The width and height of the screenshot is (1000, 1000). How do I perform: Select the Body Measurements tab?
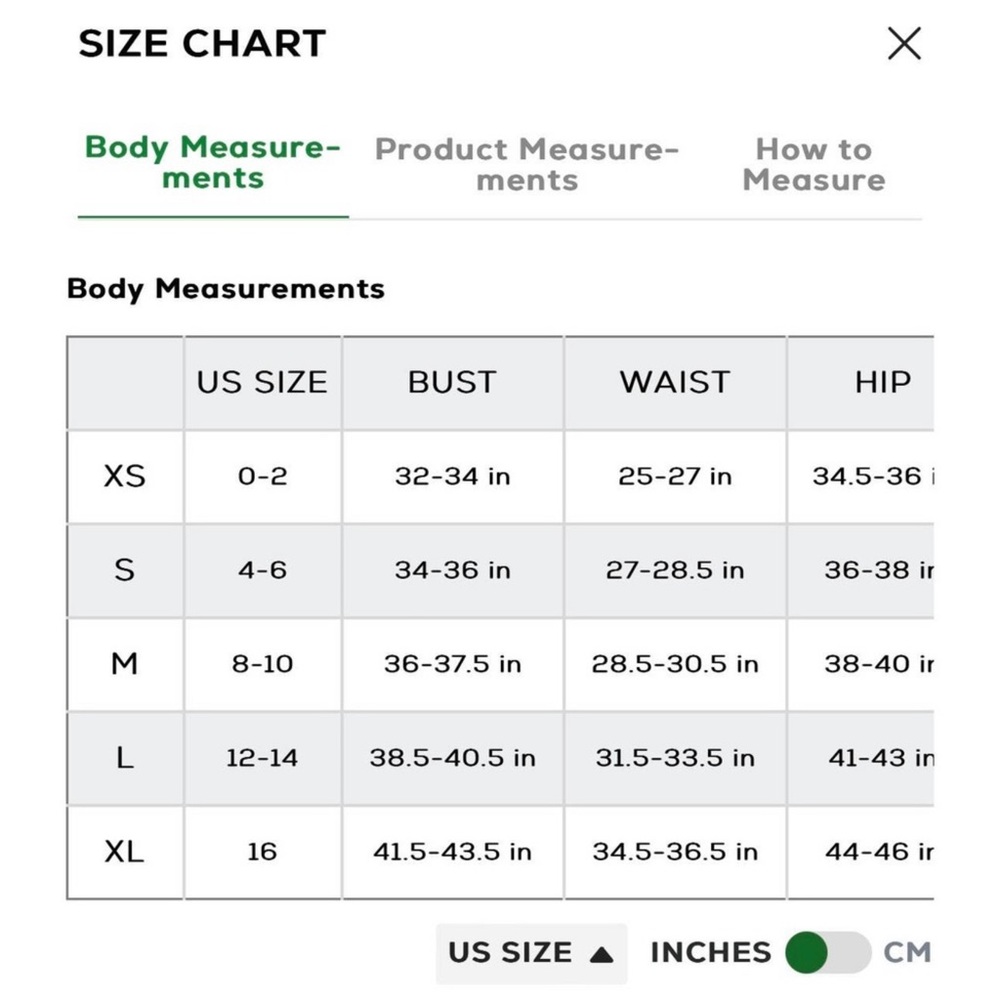(213, 163)
